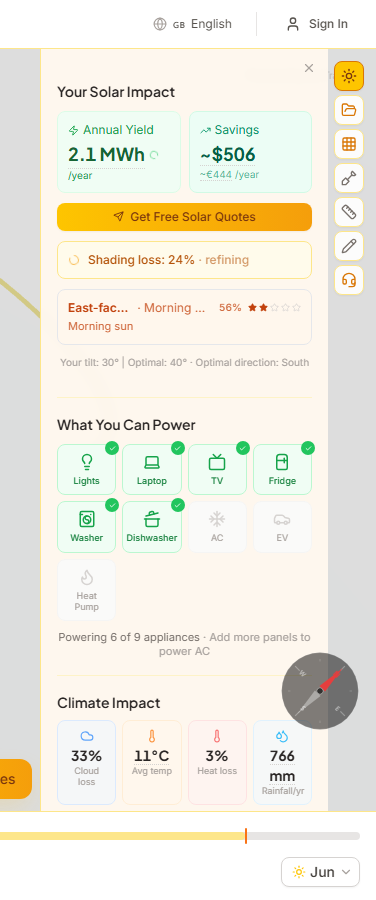Toggle the Lights appliance tile

click(x=87, y=470)
